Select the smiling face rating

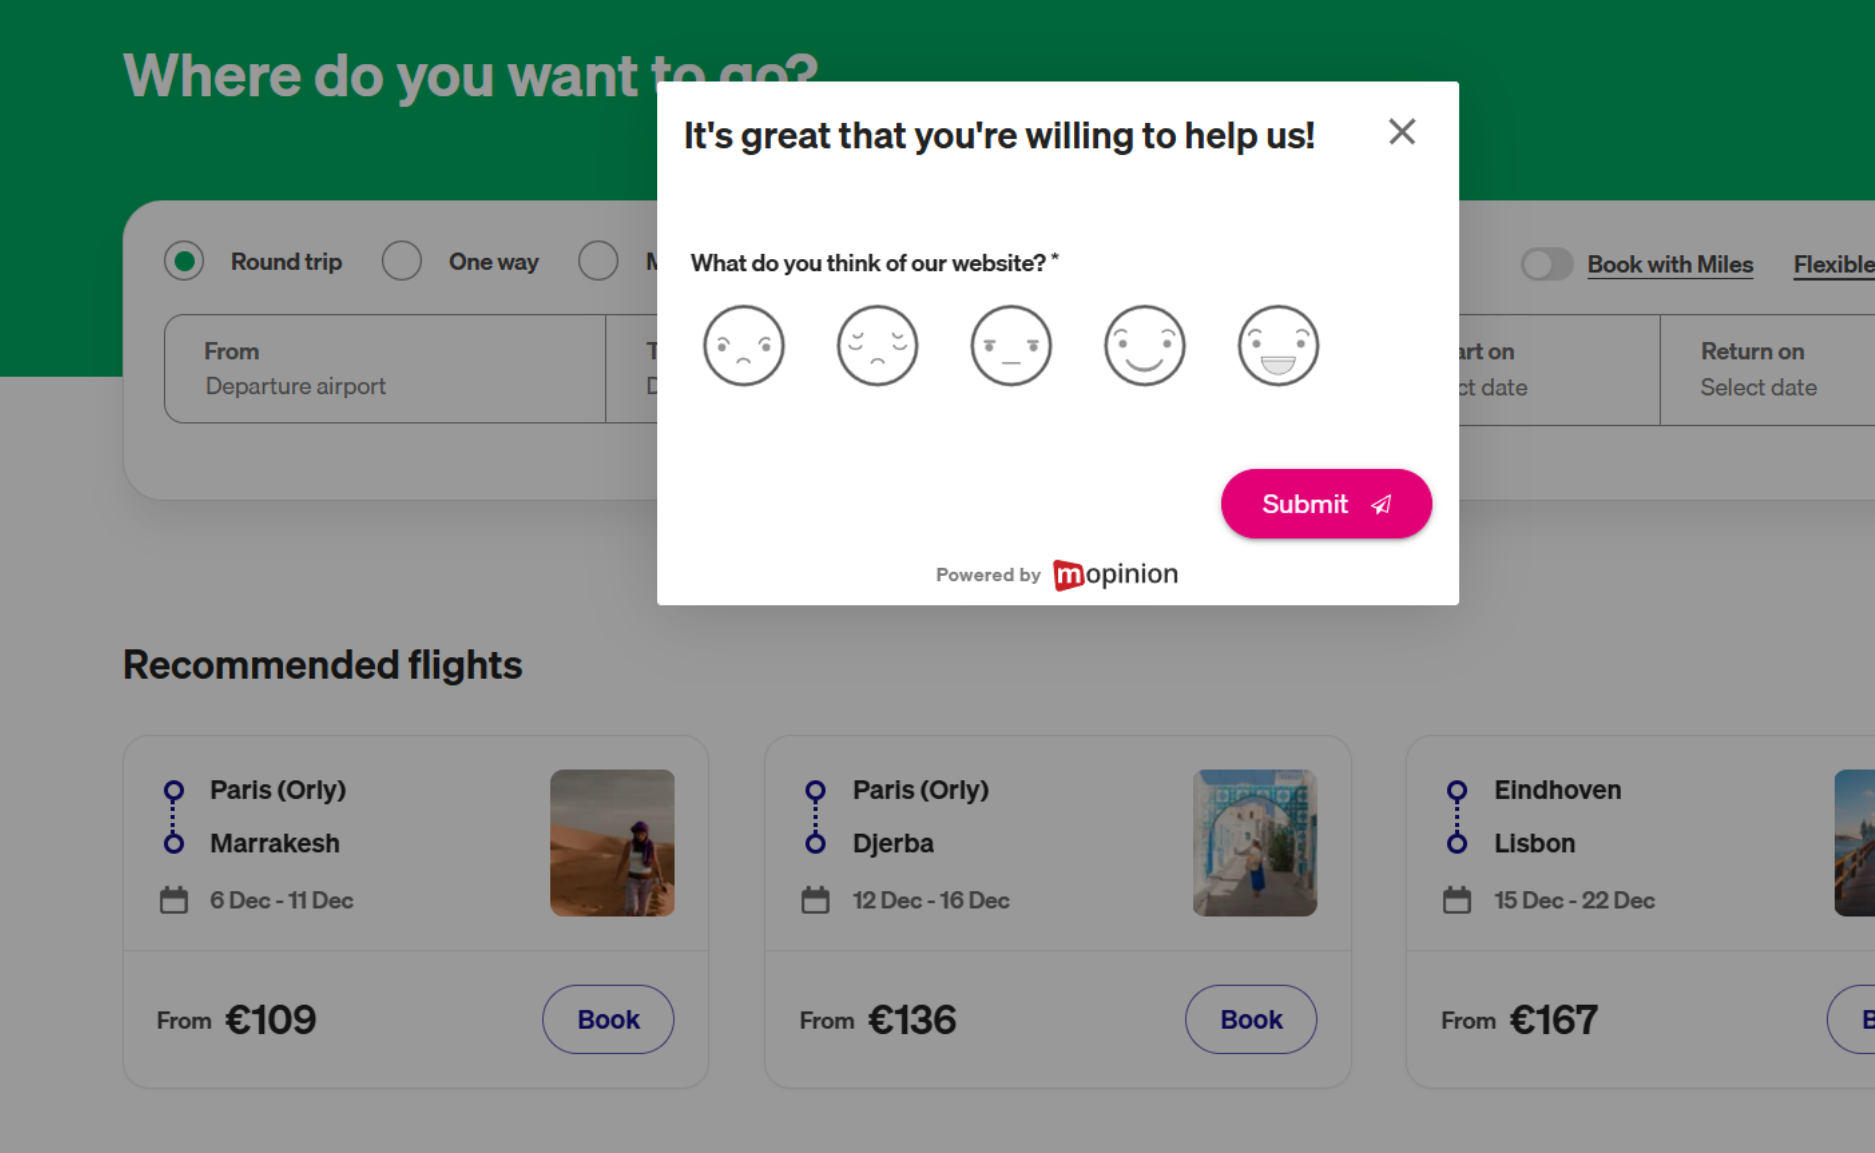point(1144,346)
